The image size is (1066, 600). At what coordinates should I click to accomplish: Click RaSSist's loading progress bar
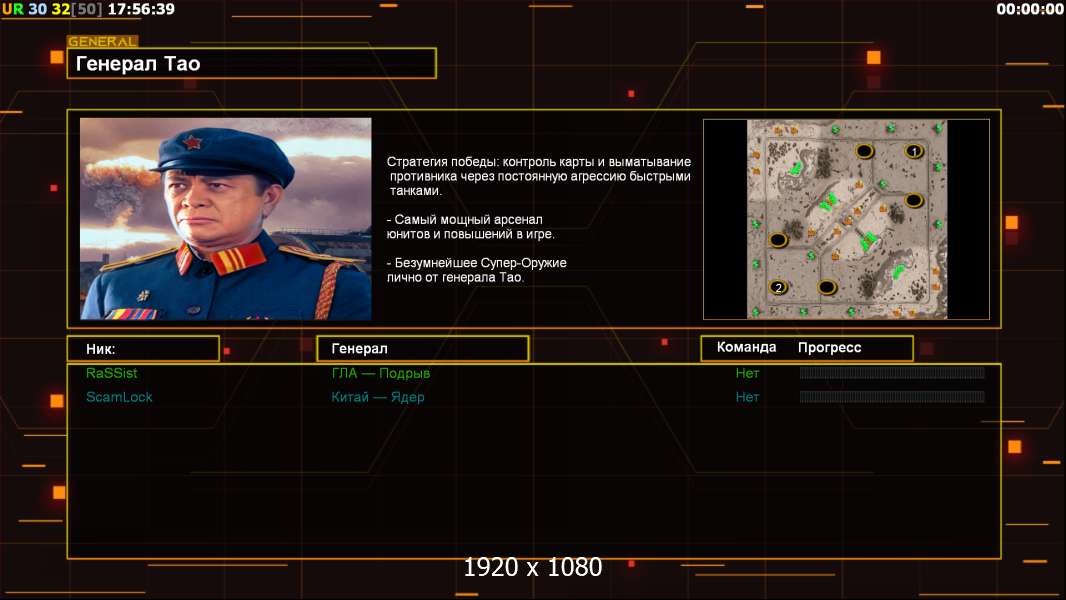point(892,372)
